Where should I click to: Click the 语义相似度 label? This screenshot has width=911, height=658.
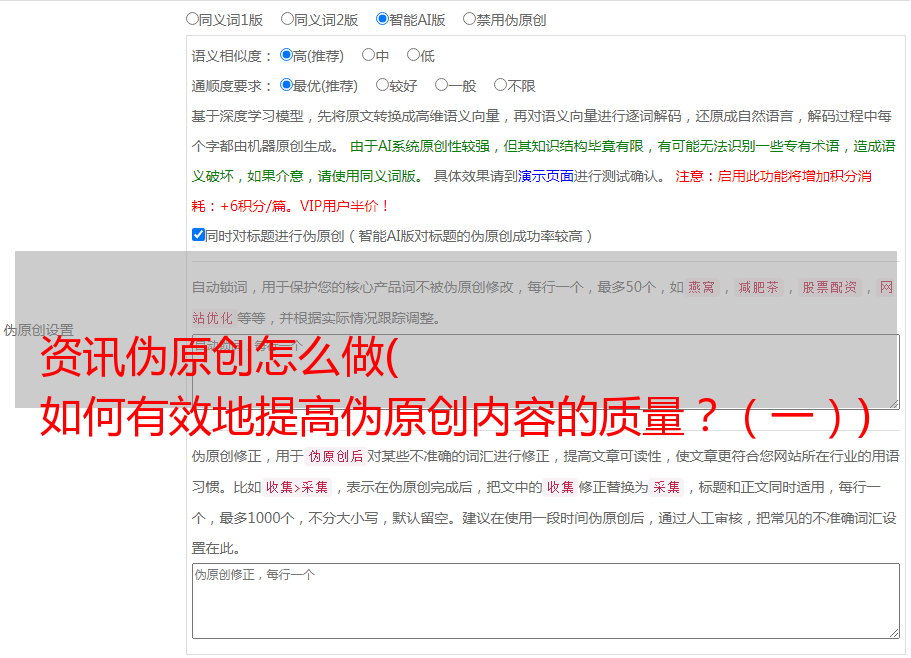pos(231,56)
